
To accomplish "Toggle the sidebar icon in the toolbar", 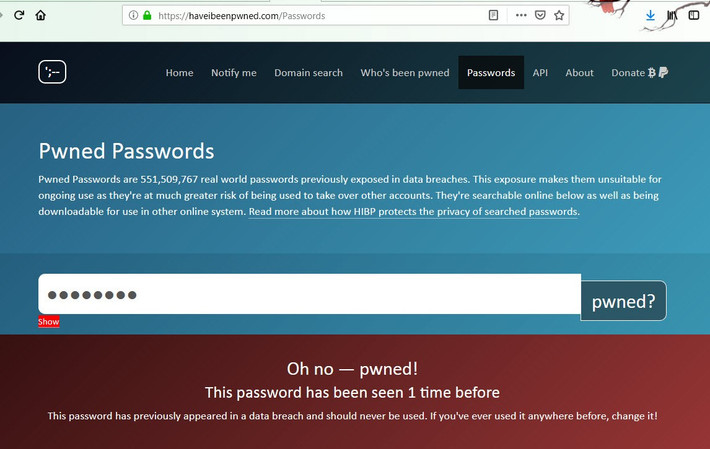I will point(694,15).
